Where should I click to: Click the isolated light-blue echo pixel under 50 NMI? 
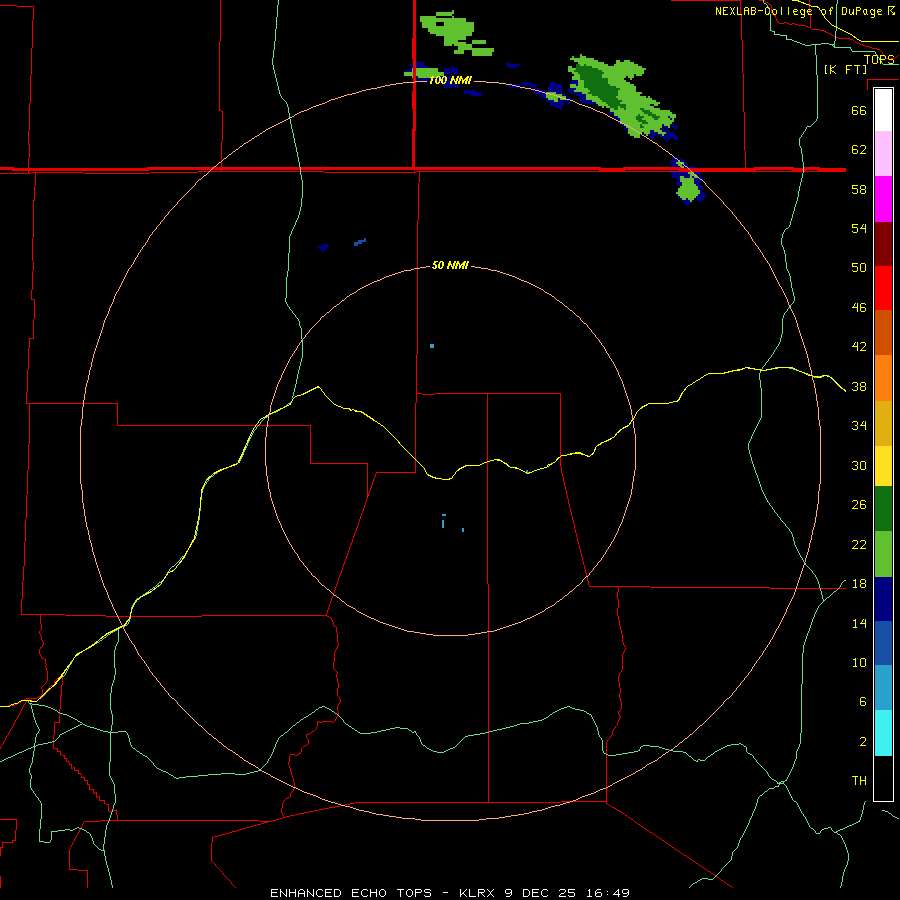(x=432, y=346)
